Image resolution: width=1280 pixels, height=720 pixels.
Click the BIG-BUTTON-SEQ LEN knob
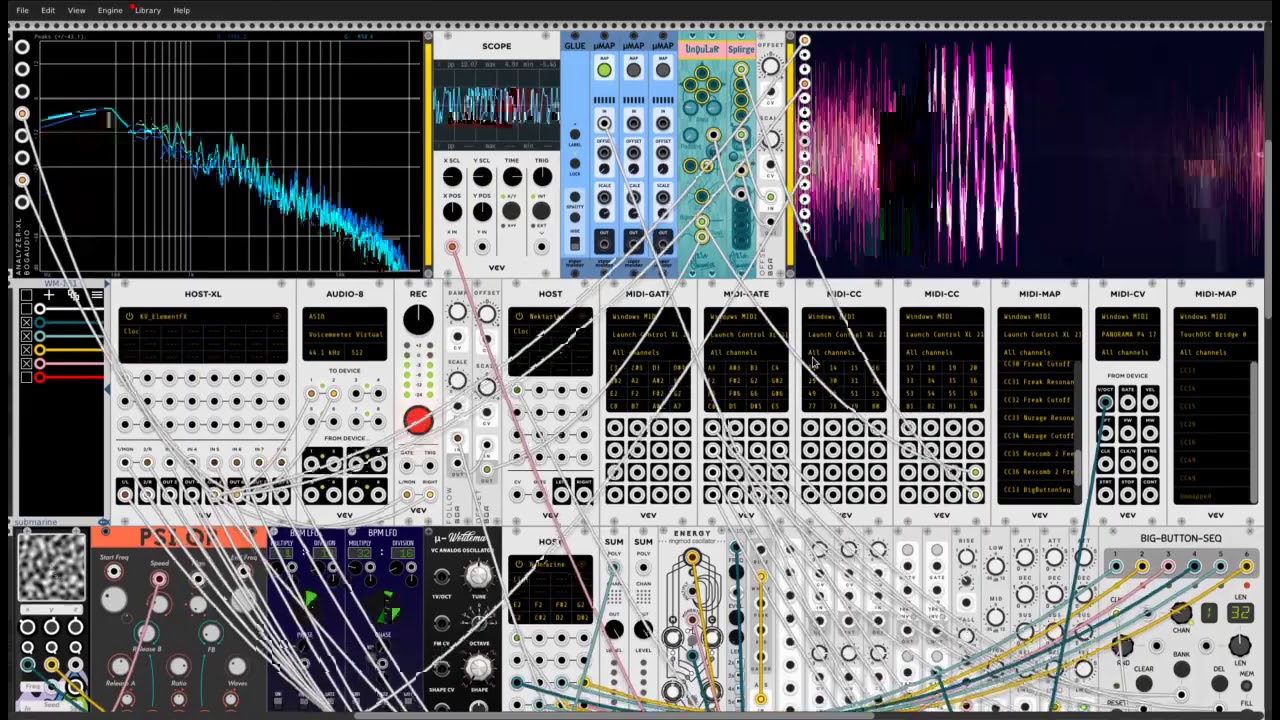pyautogui.click(x=1239, y=645)
